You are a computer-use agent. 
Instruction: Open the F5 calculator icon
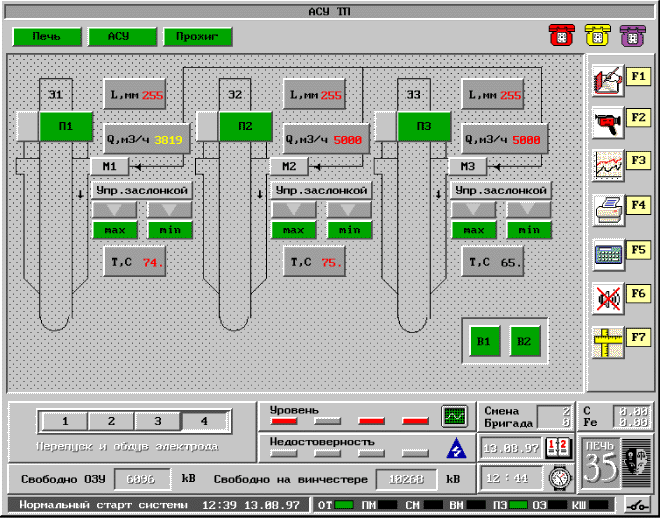click(605, 252)
